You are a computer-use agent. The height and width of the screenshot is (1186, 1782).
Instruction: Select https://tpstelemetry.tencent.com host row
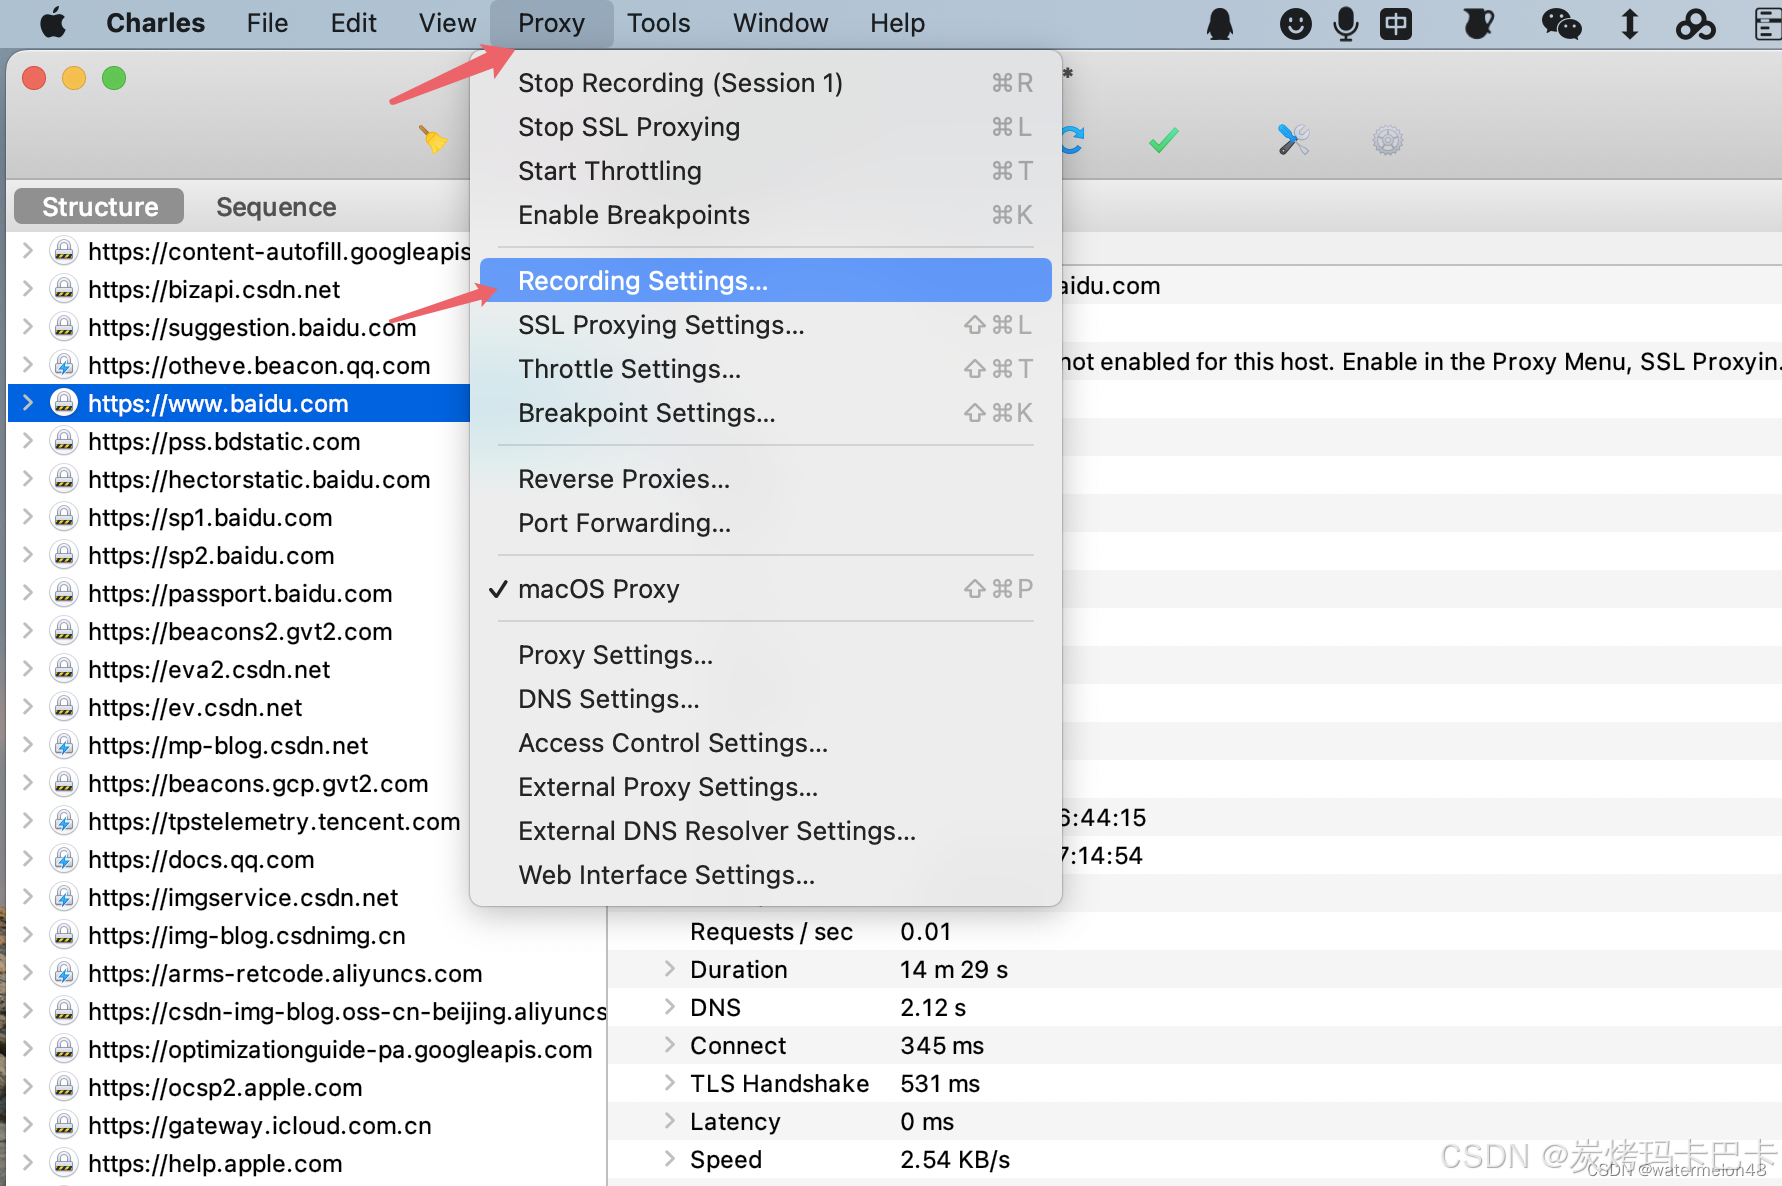point(239,821)
